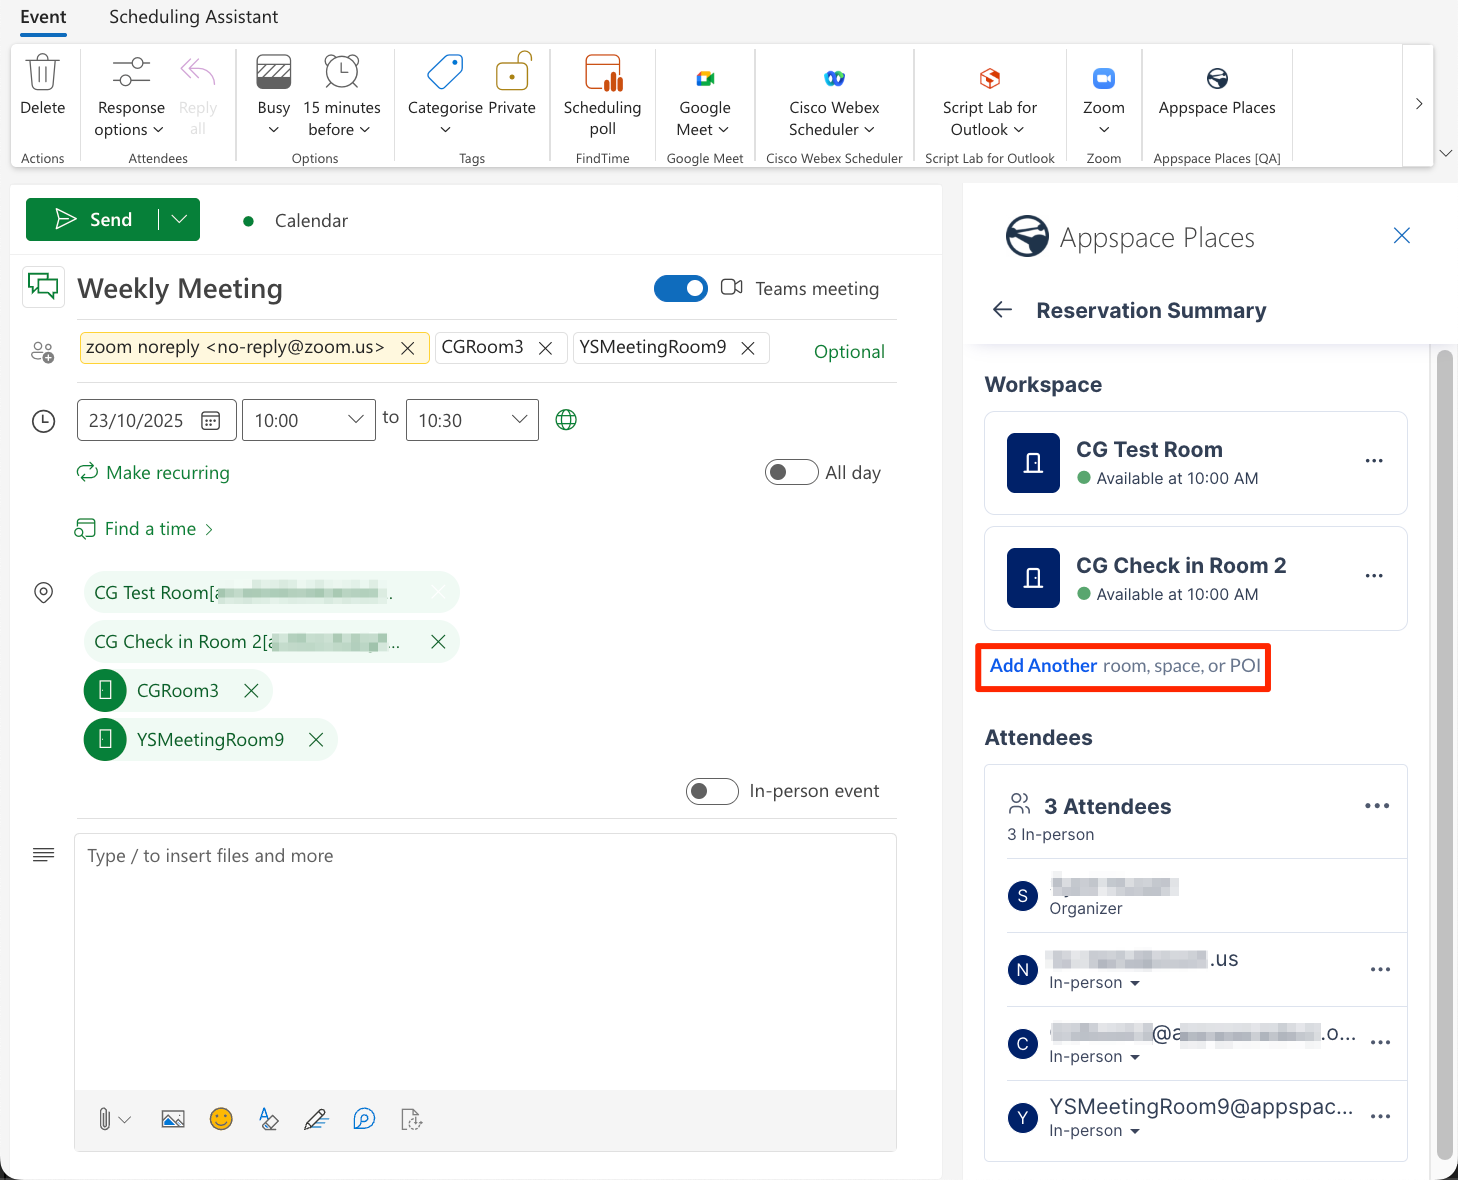Open the emoji picker
The width and height of the screenshot is (1458, 1180).
[x=221, y=1119]
